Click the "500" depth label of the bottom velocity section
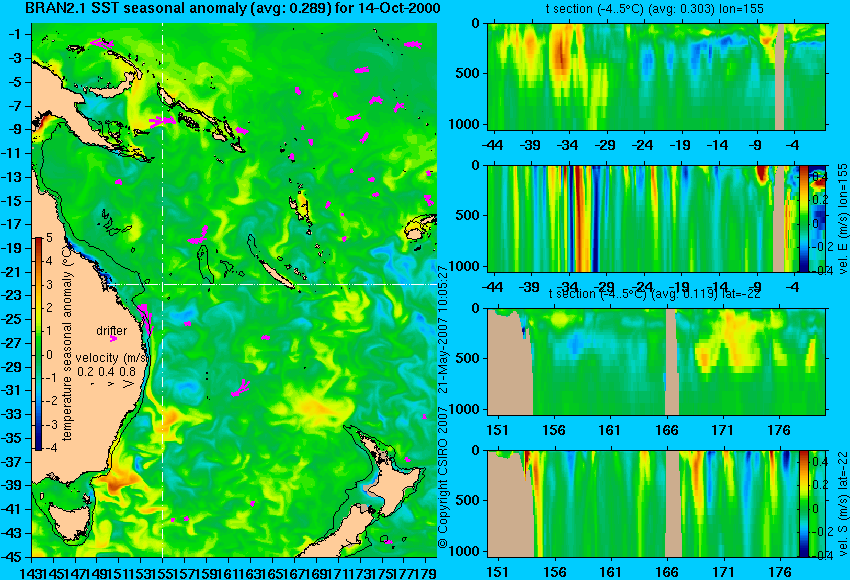The image size is (850, 580). click(468, 500)
